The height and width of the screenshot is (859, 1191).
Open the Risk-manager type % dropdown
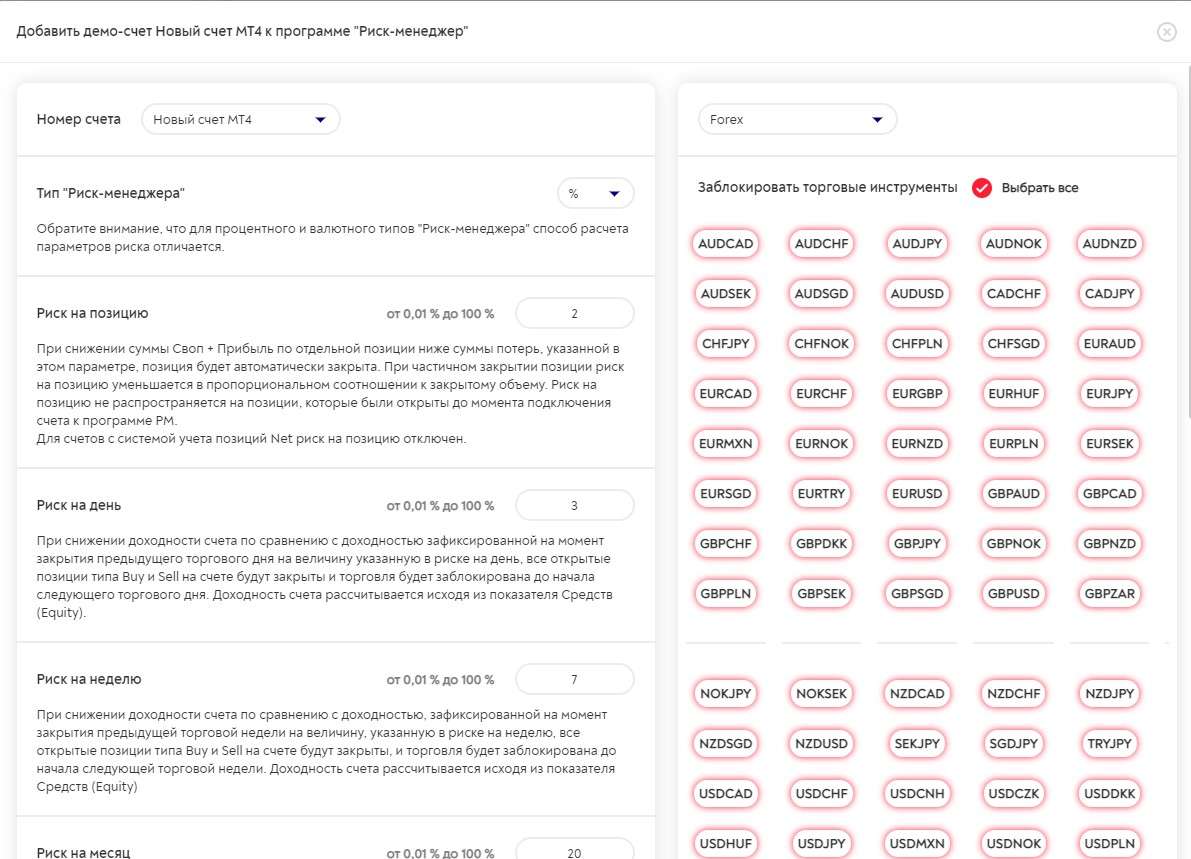click(x=596, y=194)
